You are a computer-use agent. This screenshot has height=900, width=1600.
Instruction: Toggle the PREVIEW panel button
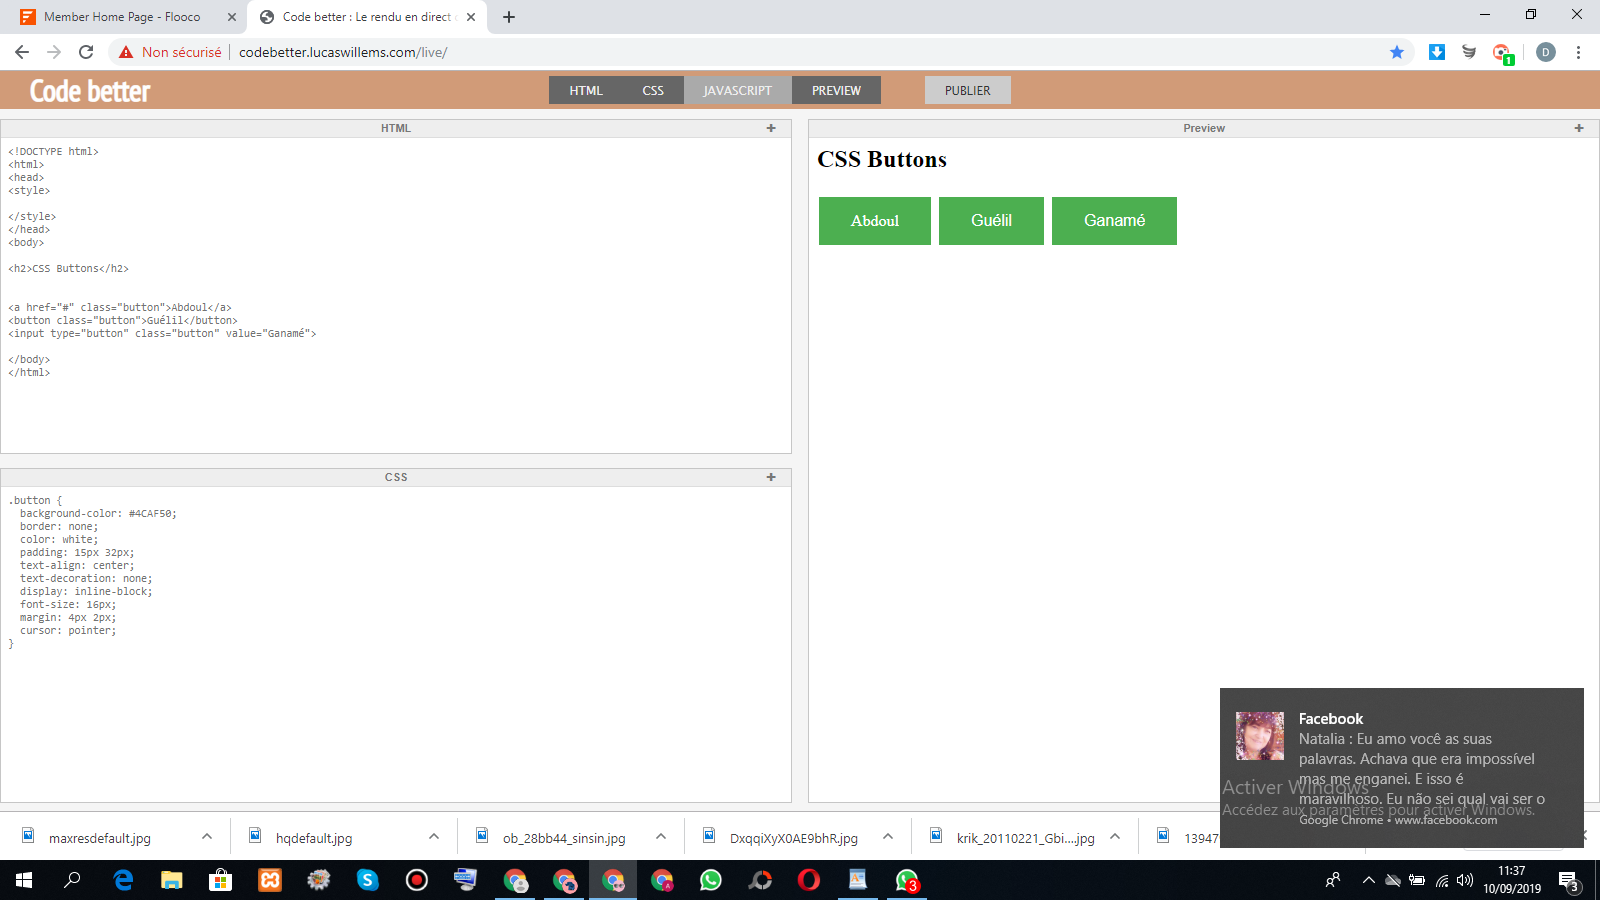click(836, 90)
